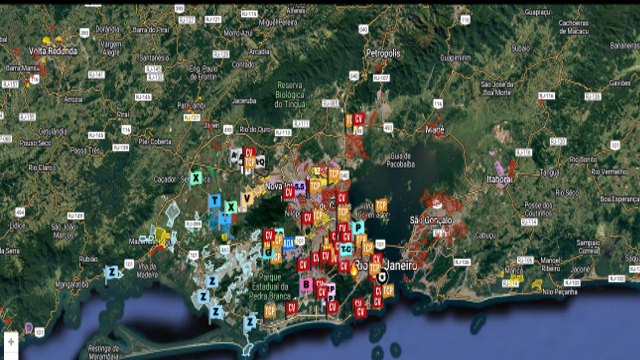Click the RJ-115 road shield
The width and height of the screenshot is (640, 360).
[249, 14]
